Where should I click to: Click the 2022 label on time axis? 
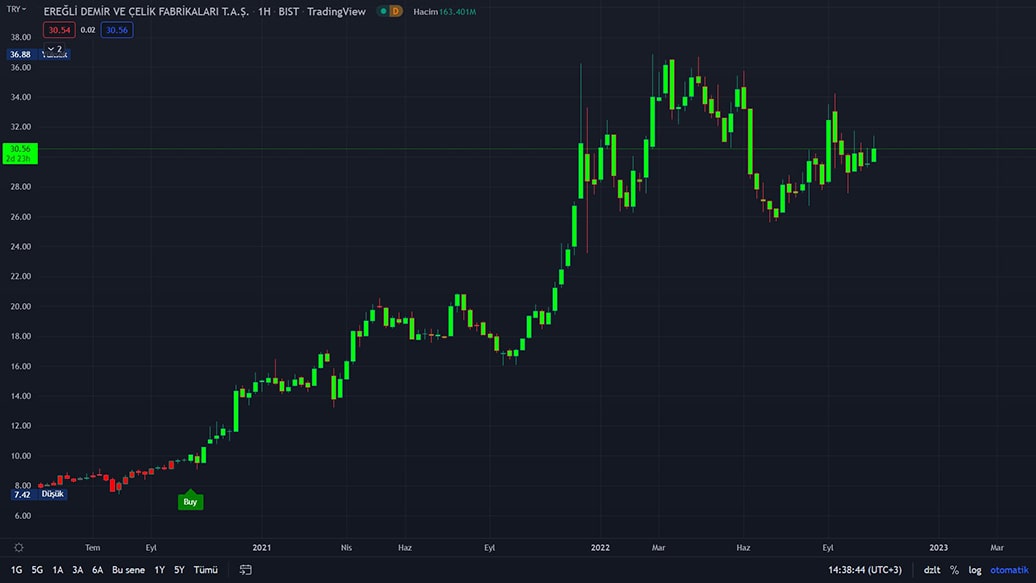click(600, 547)
